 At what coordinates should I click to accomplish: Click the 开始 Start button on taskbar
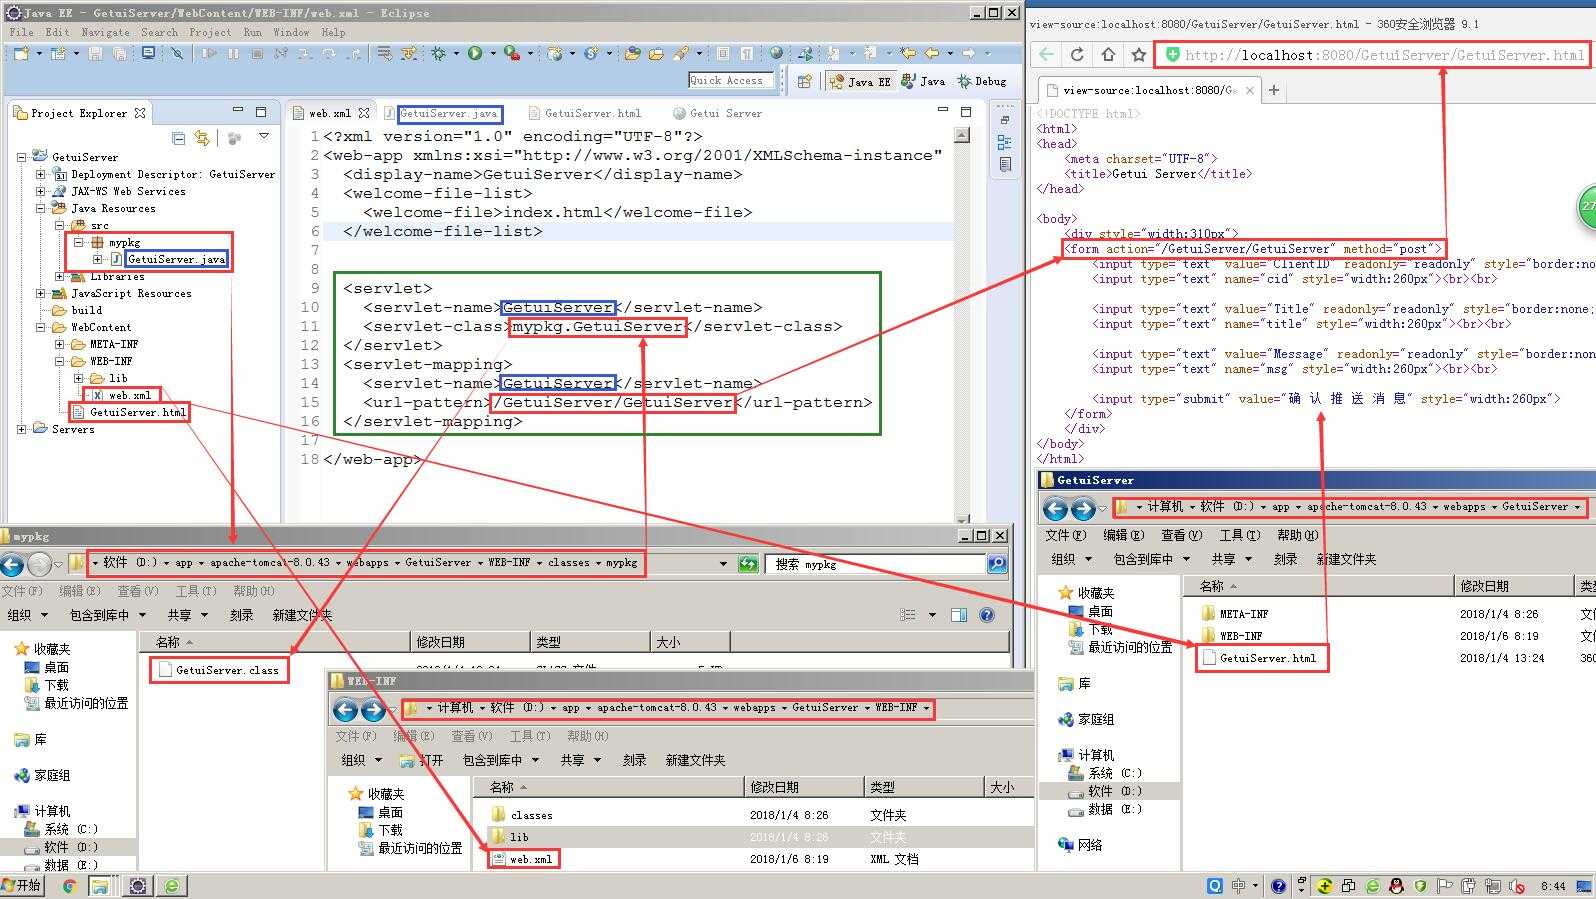point(22,885)
